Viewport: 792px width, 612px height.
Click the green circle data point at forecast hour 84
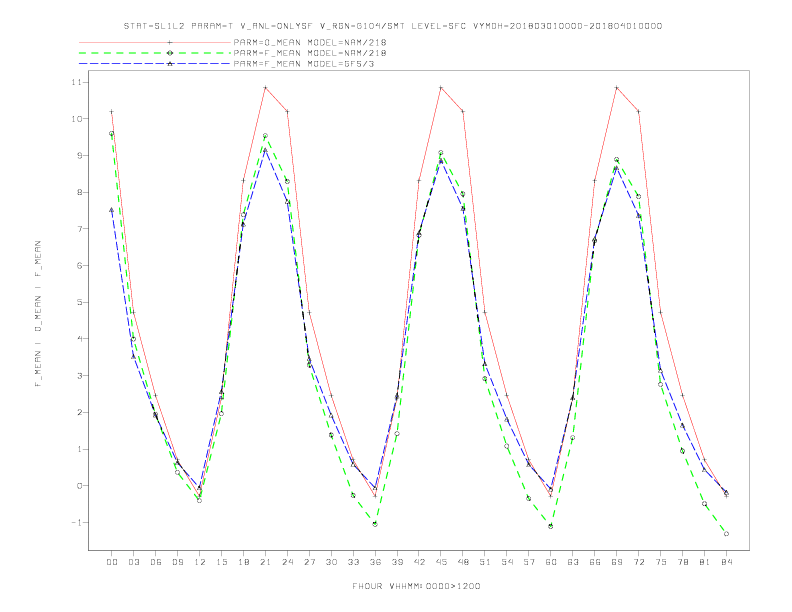click(x=726, y=534)
